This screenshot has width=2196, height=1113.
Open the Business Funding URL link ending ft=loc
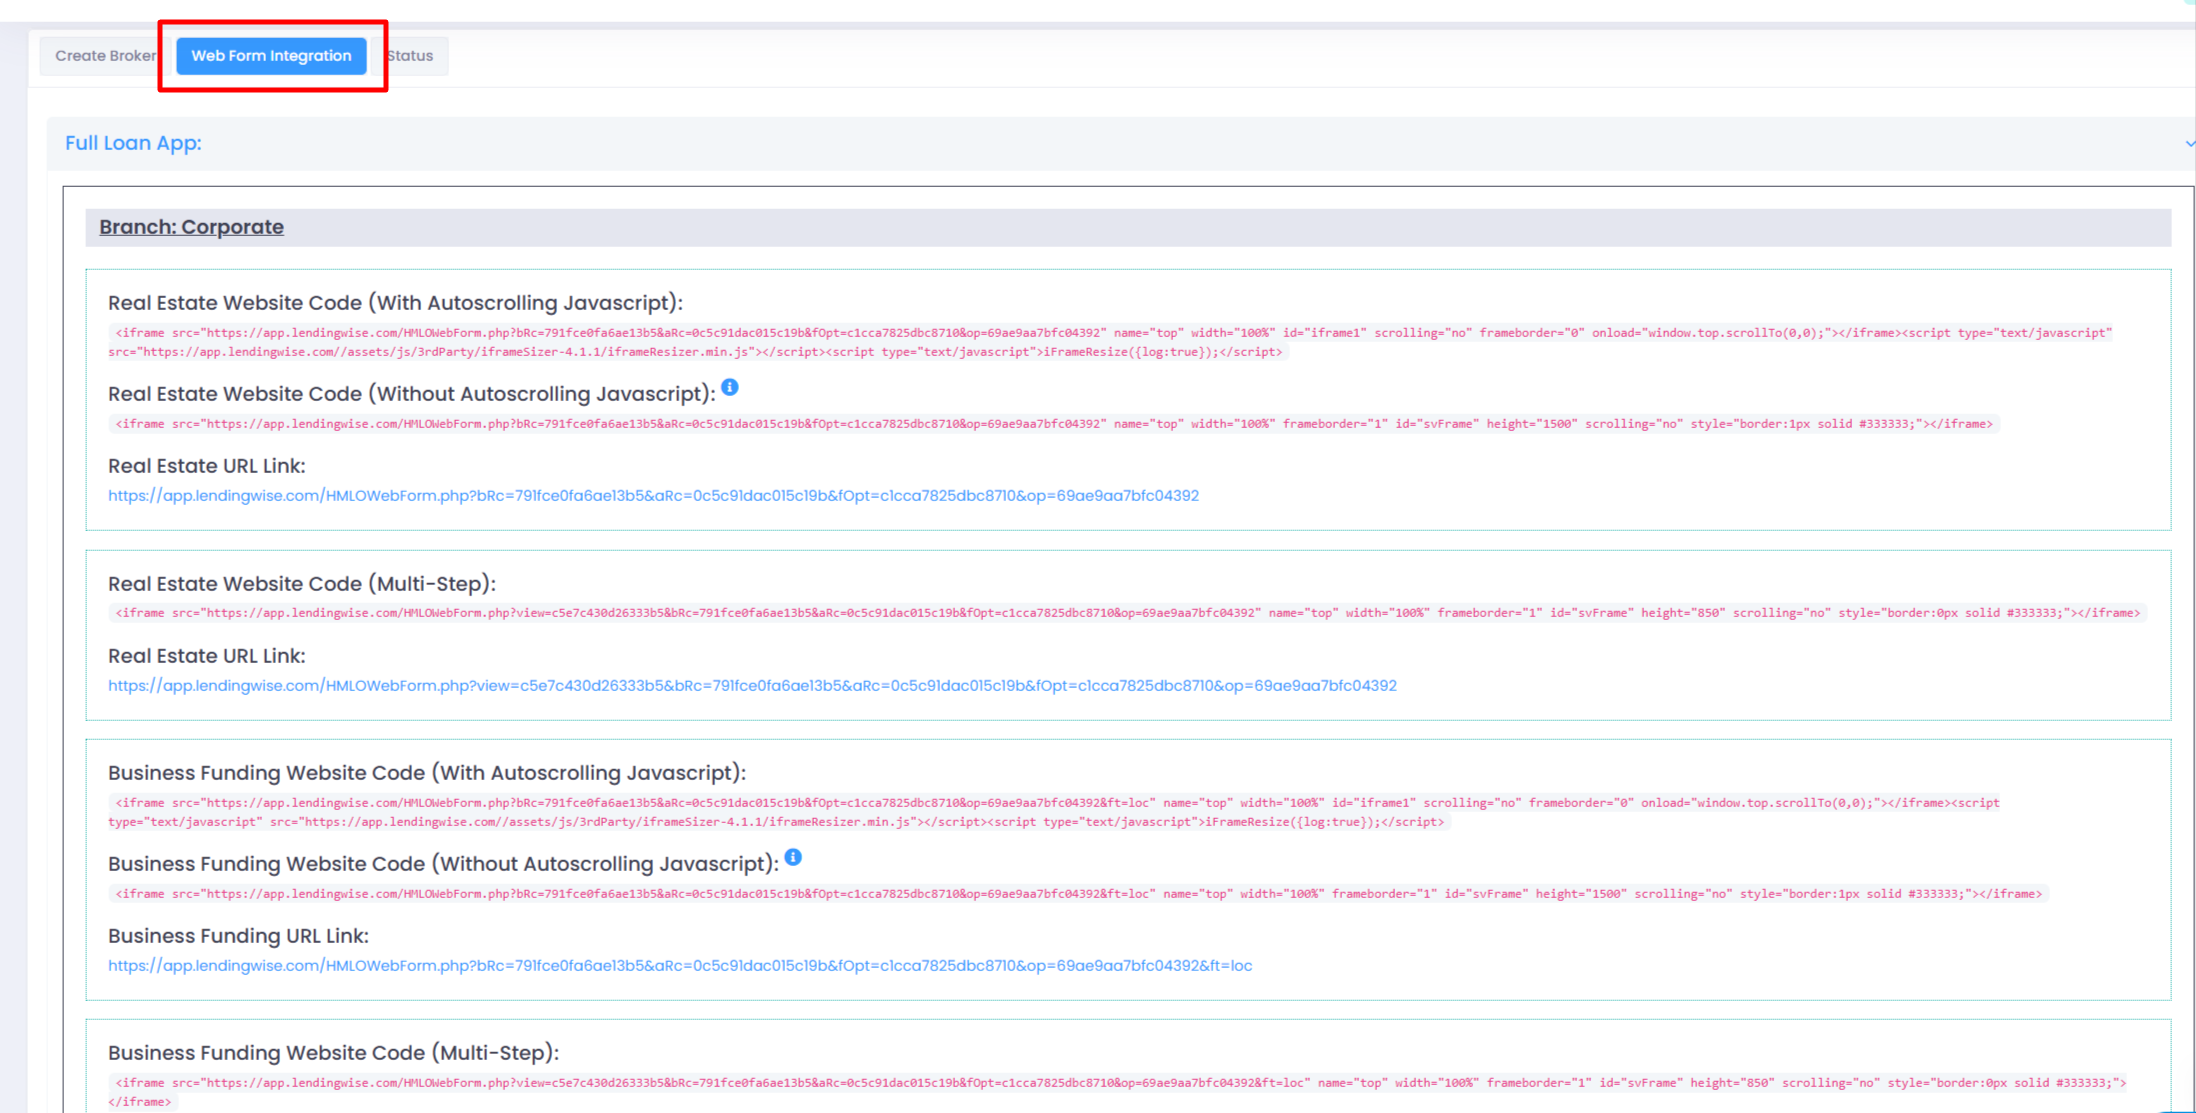click(x=680, y=966)
